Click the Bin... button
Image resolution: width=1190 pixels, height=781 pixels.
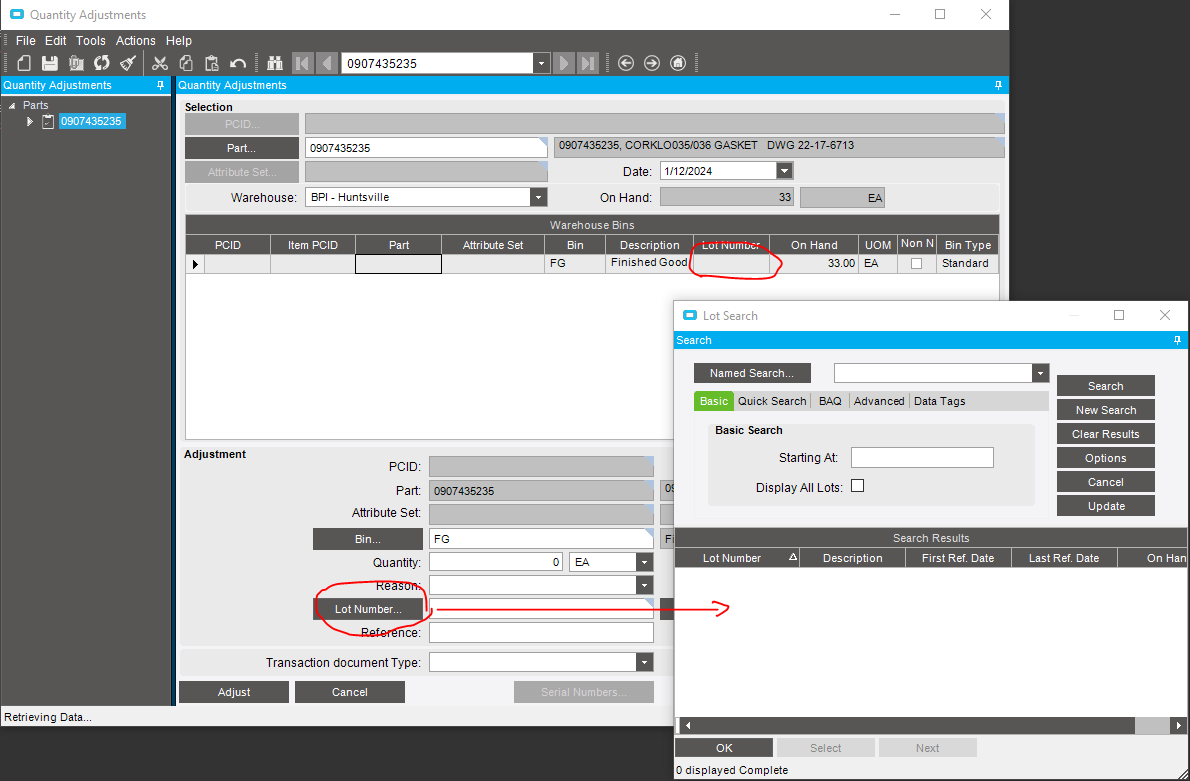tap(368, 539)
